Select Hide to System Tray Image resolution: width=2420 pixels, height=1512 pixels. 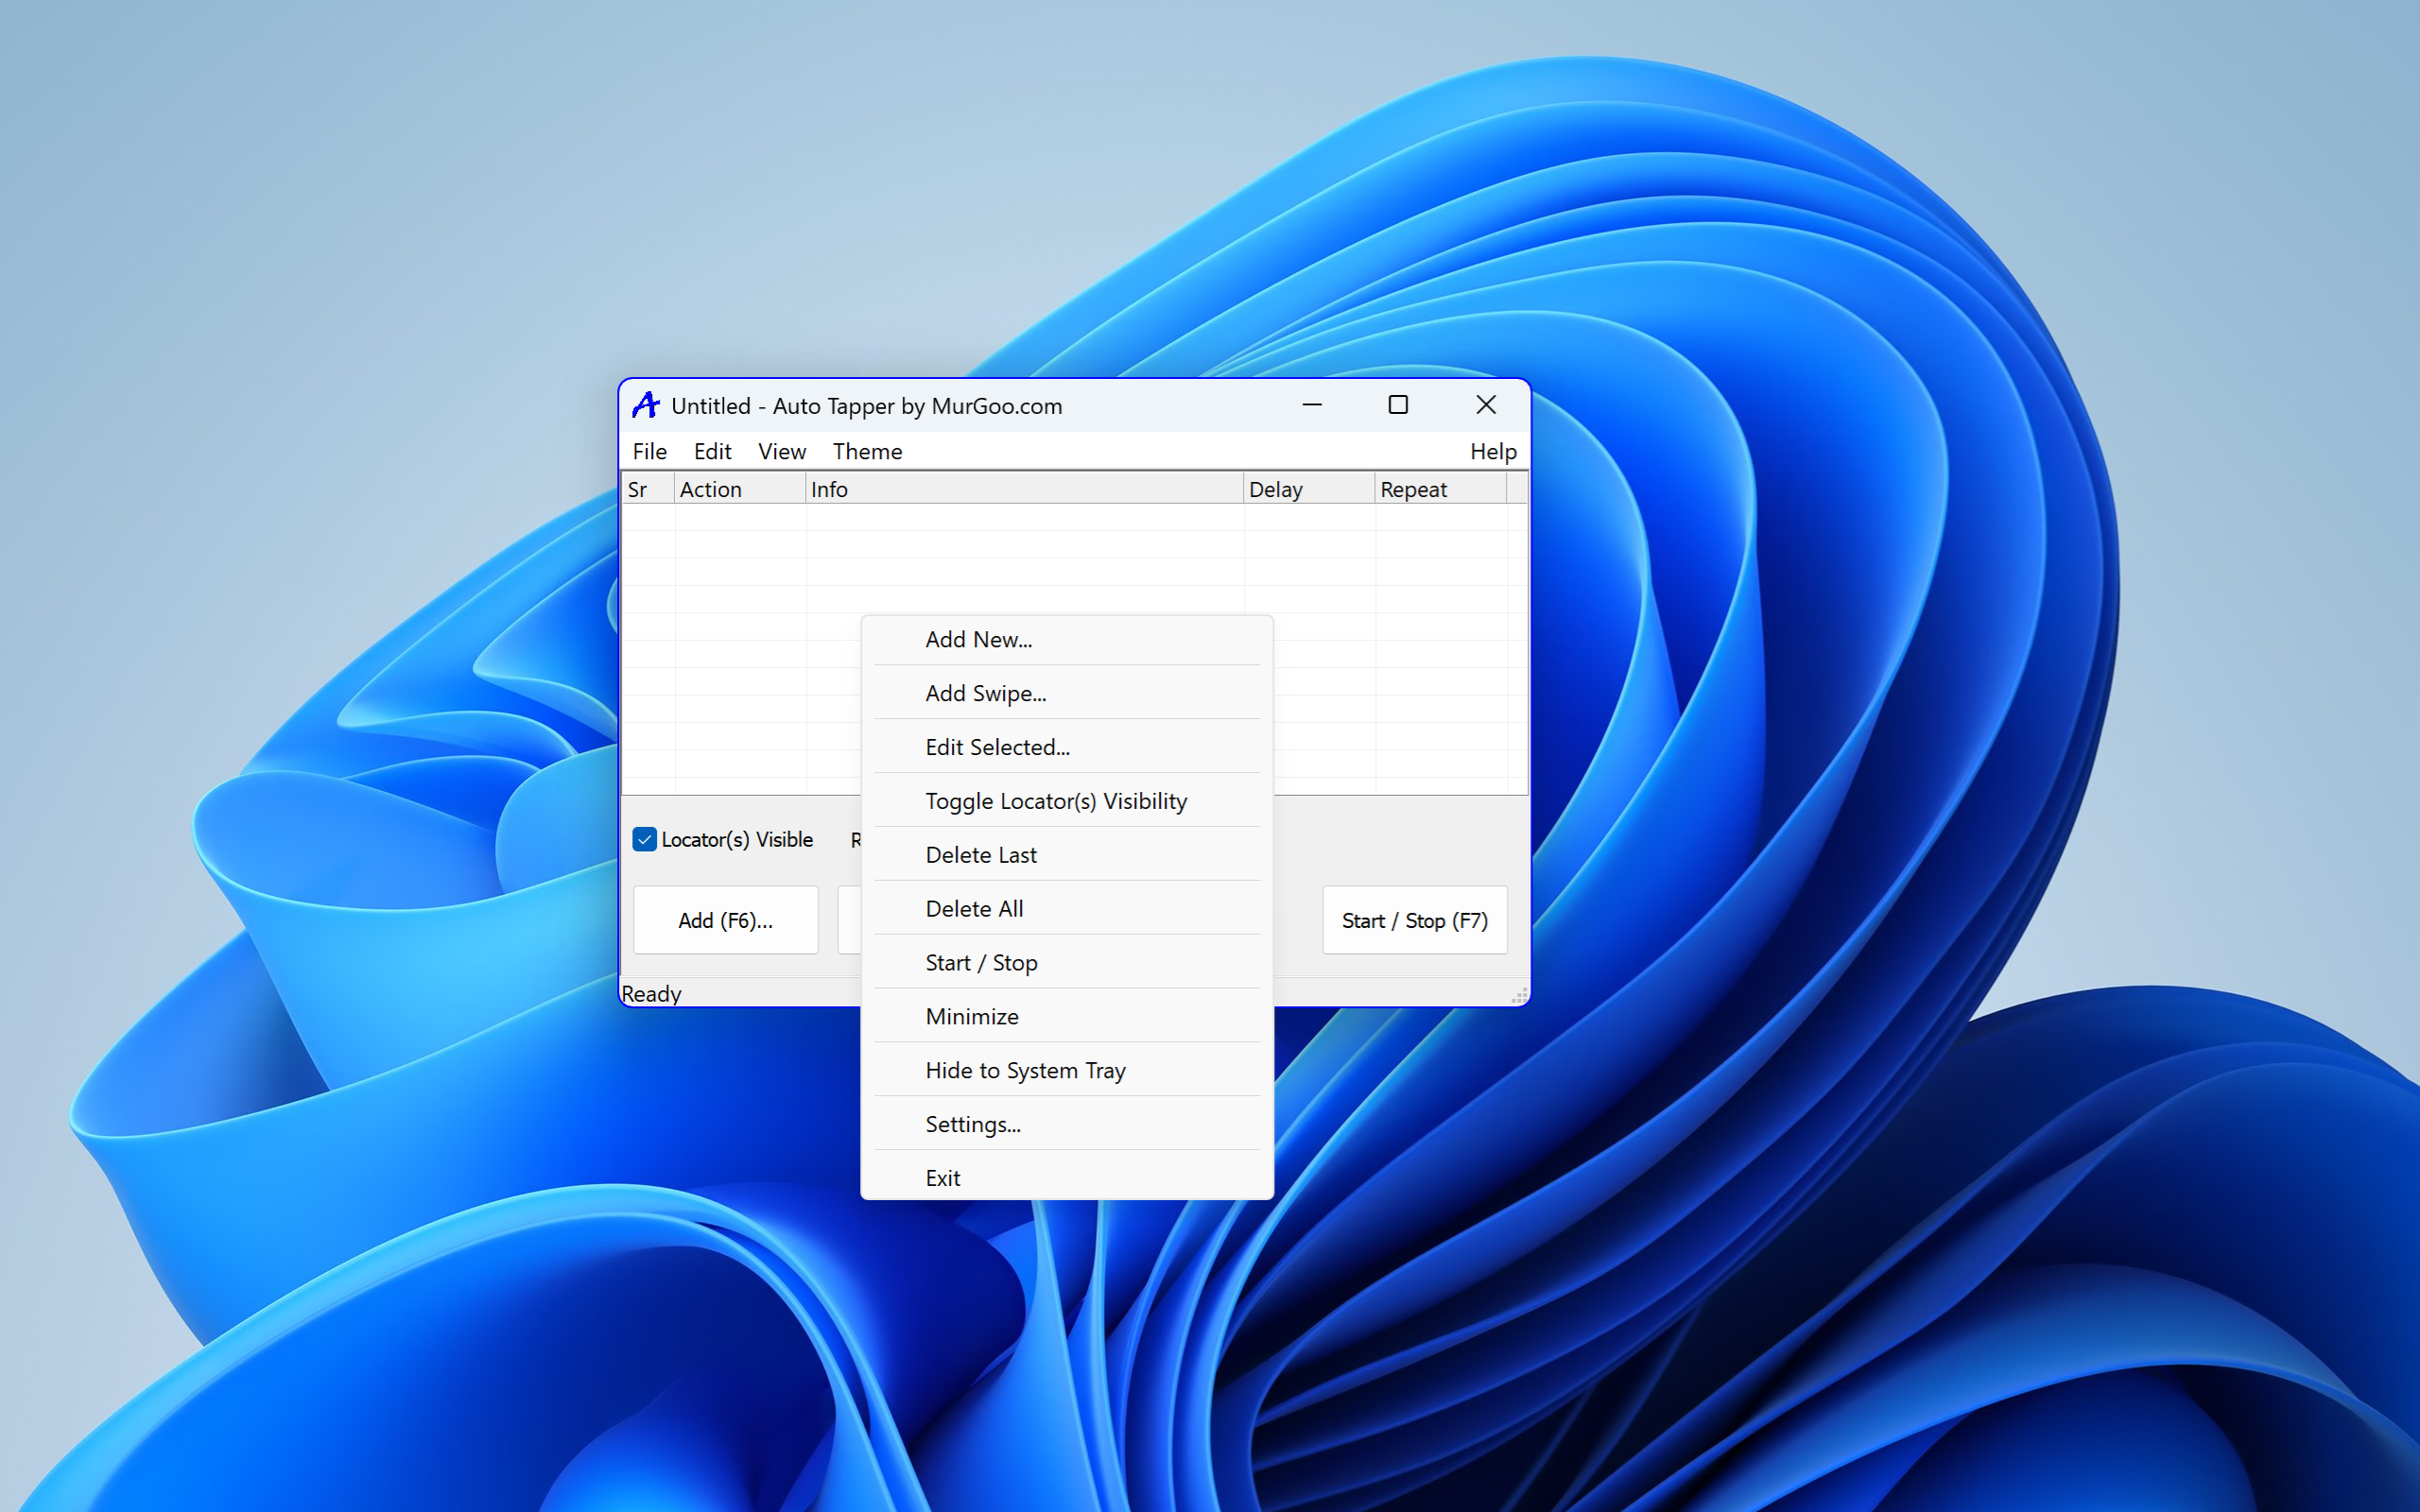click(1024, 1070)
